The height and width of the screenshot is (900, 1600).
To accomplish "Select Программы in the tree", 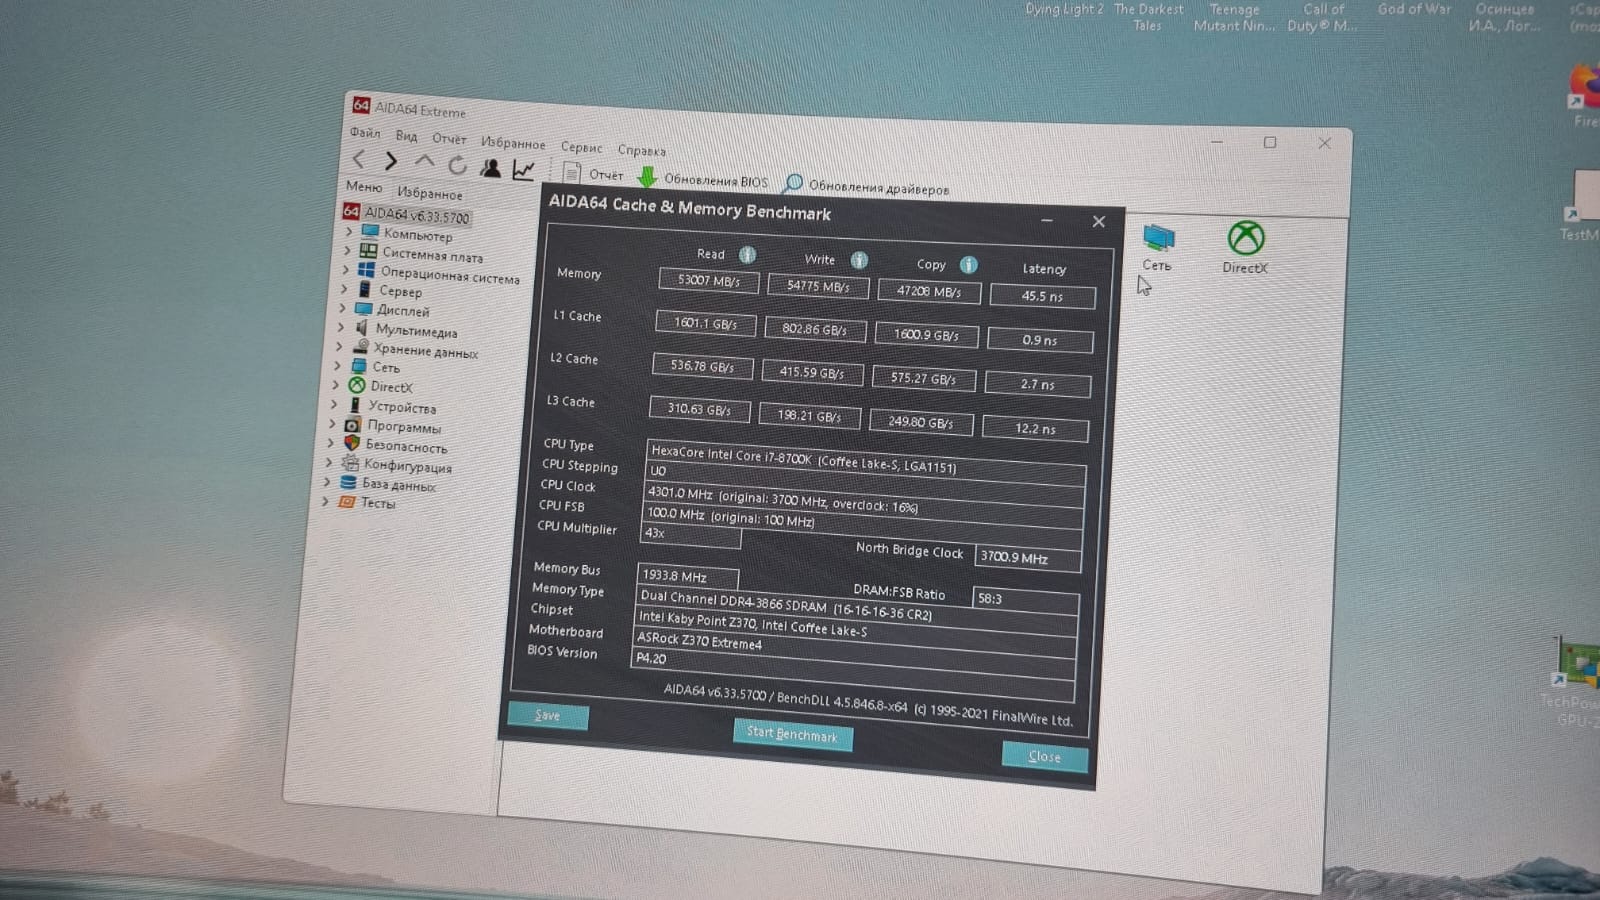I will pos(403,426).
